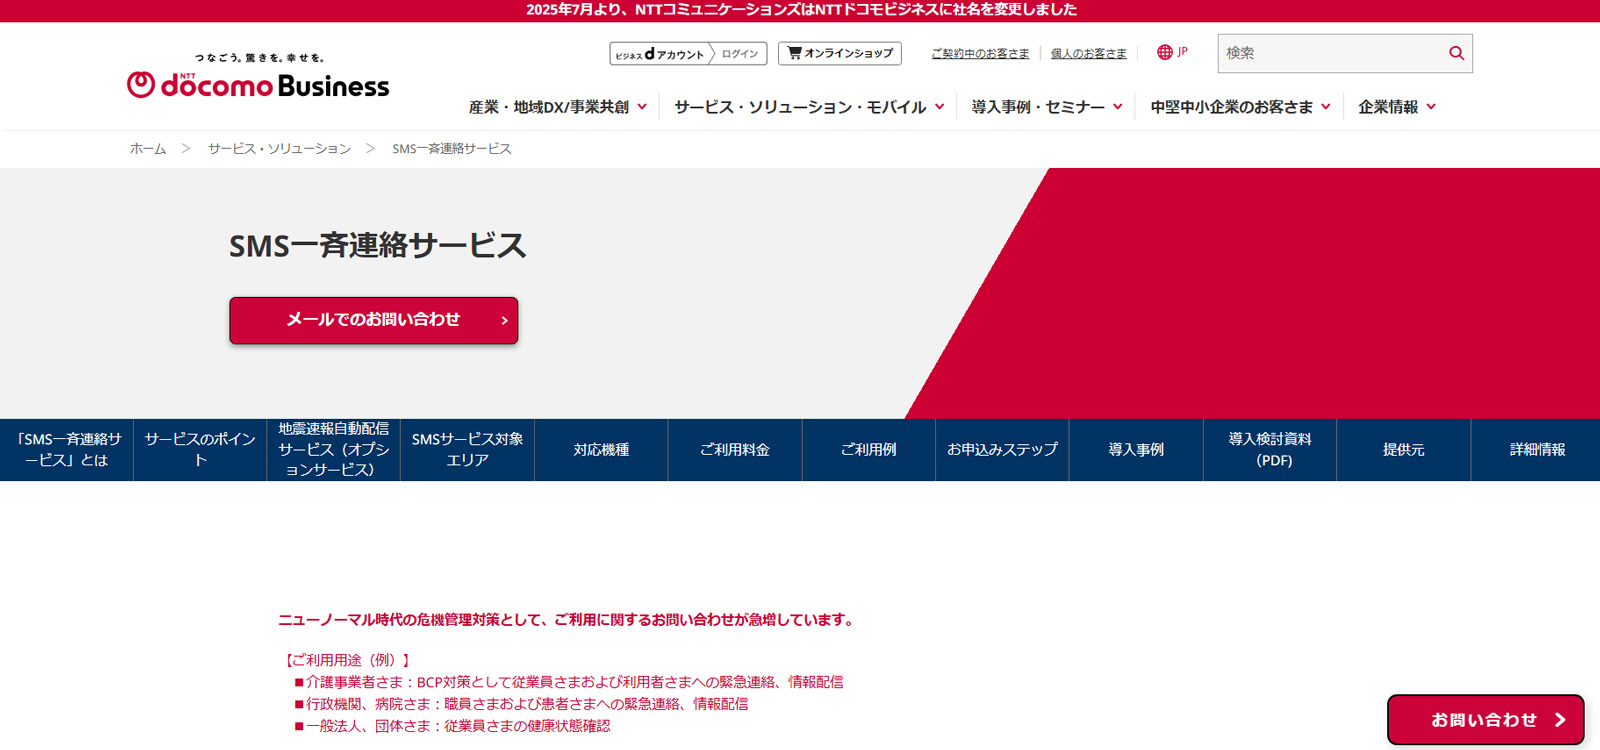The height and width of the screenshot is (750, 1600).
Task: Open the ご契約中のお客さま link
Action: pyautogui.click(x=980, y=54)
